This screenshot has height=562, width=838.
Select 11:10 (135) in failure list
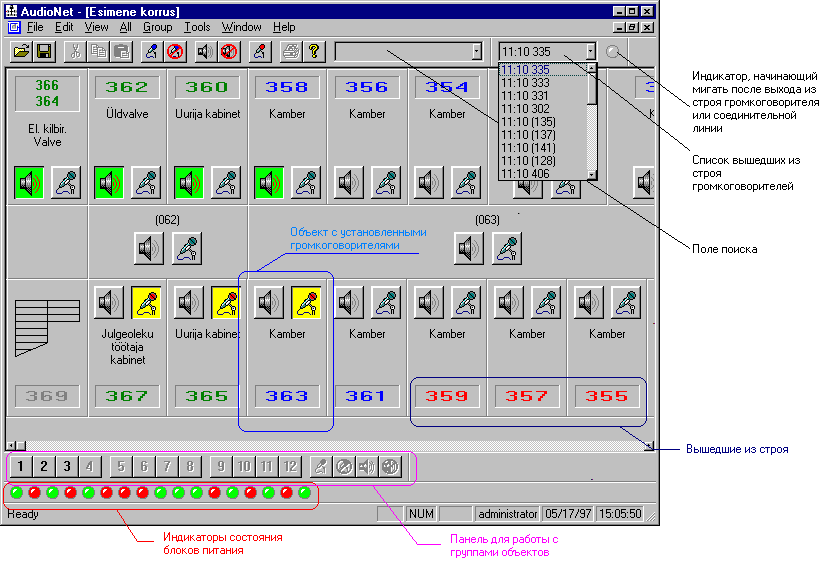point(543,122)
